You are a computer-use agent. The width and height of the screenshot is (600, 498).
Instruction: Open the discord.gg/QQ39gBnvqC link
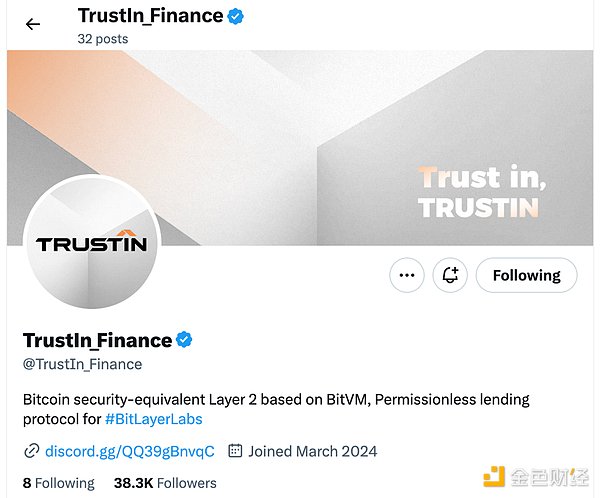pos(130,451)
